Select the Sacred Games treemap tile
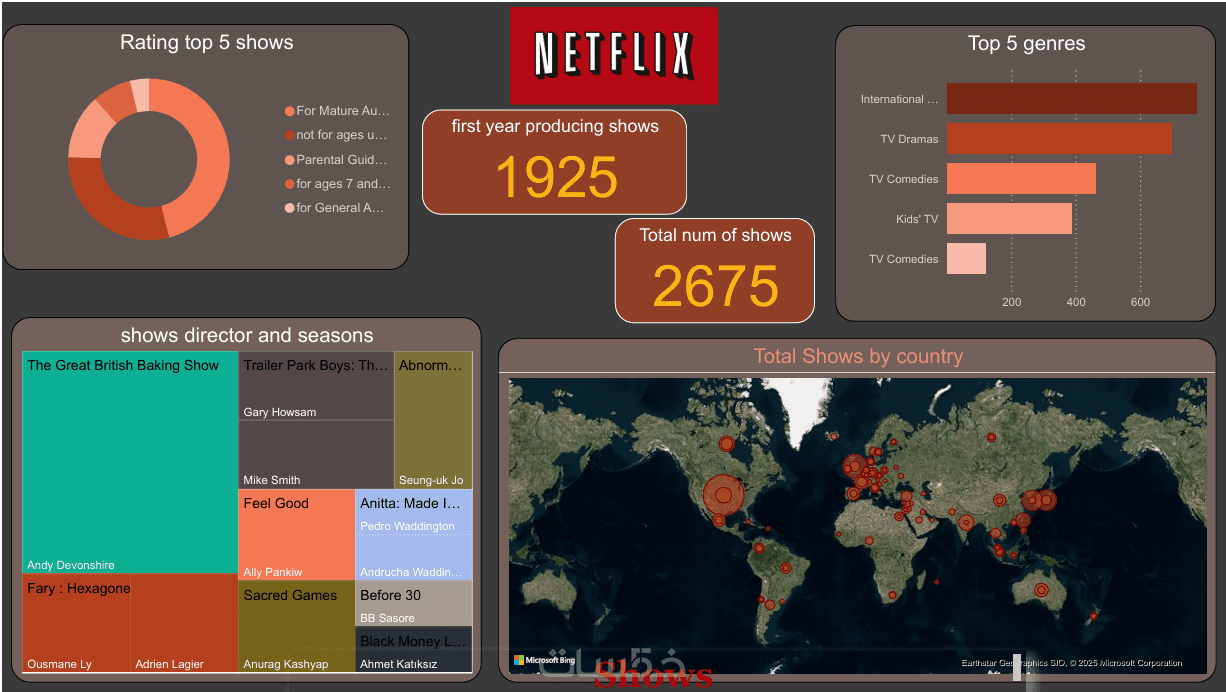Image resolution: width=1226 pixels, height=692 pixels. pyautogui.click(x=296, y=626)
